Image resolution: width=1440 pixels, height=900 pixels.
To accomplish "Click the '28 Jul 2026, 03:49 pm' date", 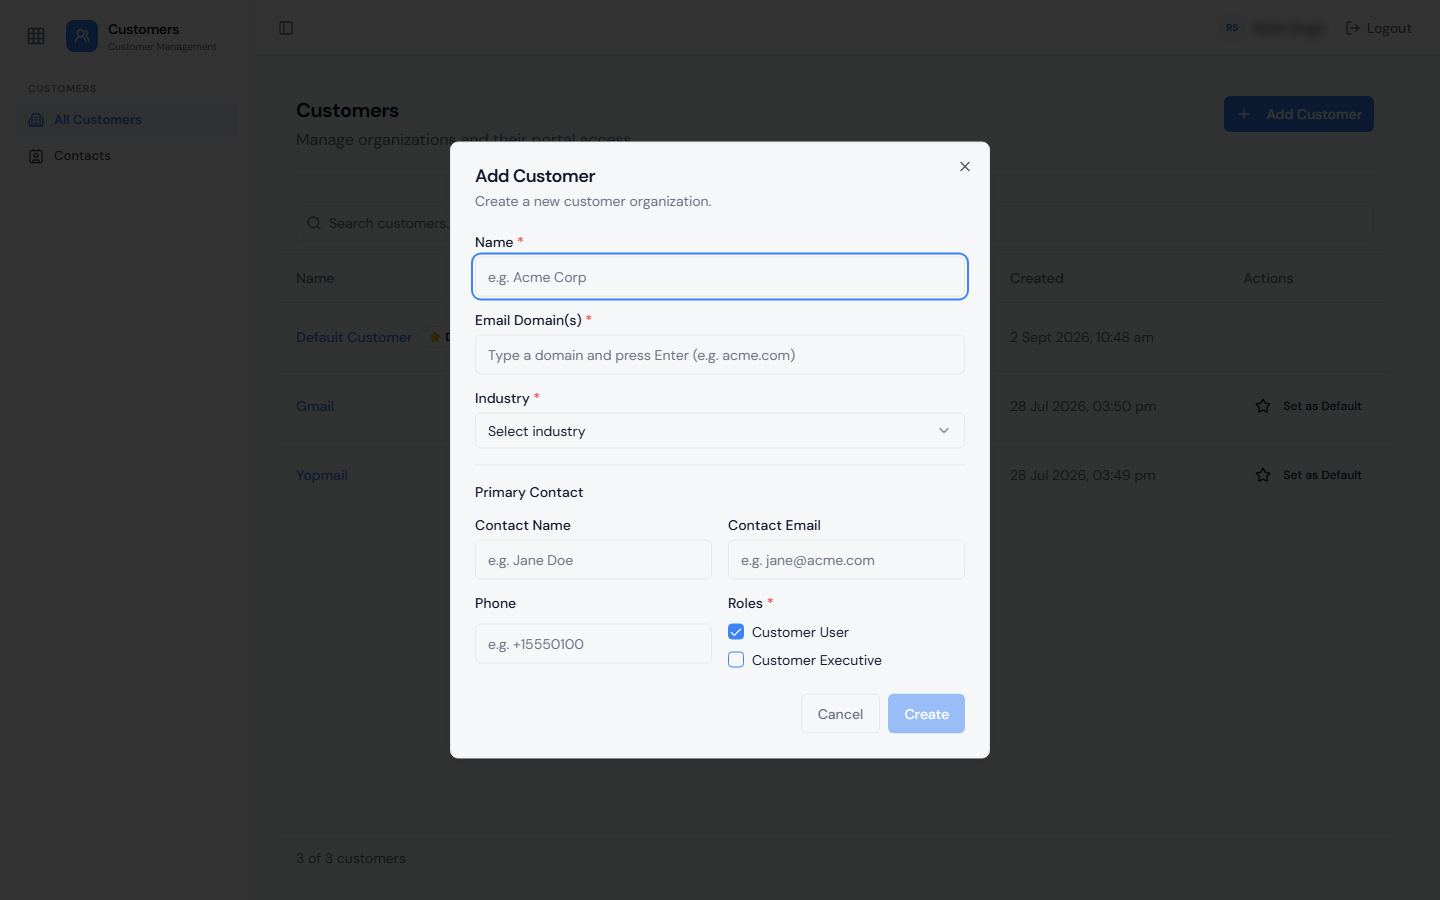I will coord(1083,475).
